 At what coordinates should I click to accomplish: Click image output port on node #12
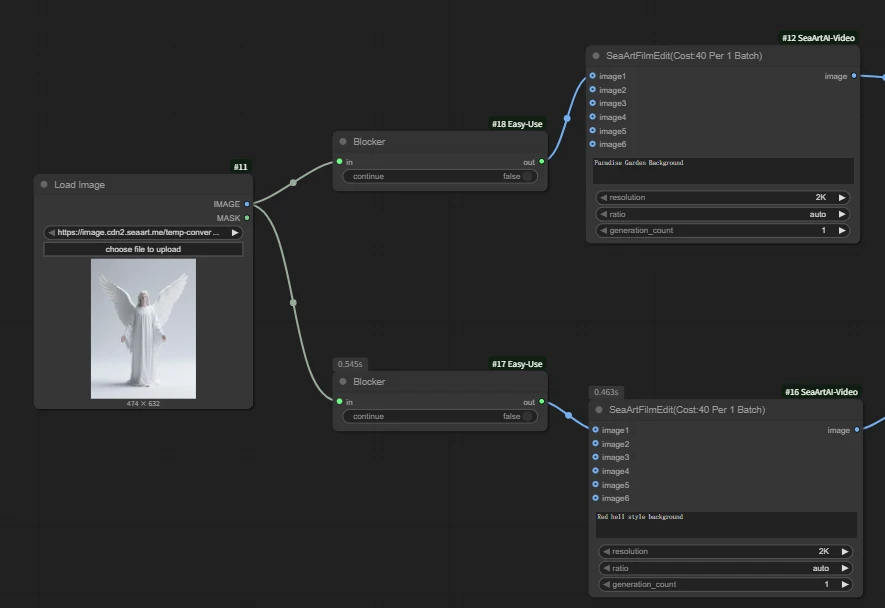click(854, 76)
